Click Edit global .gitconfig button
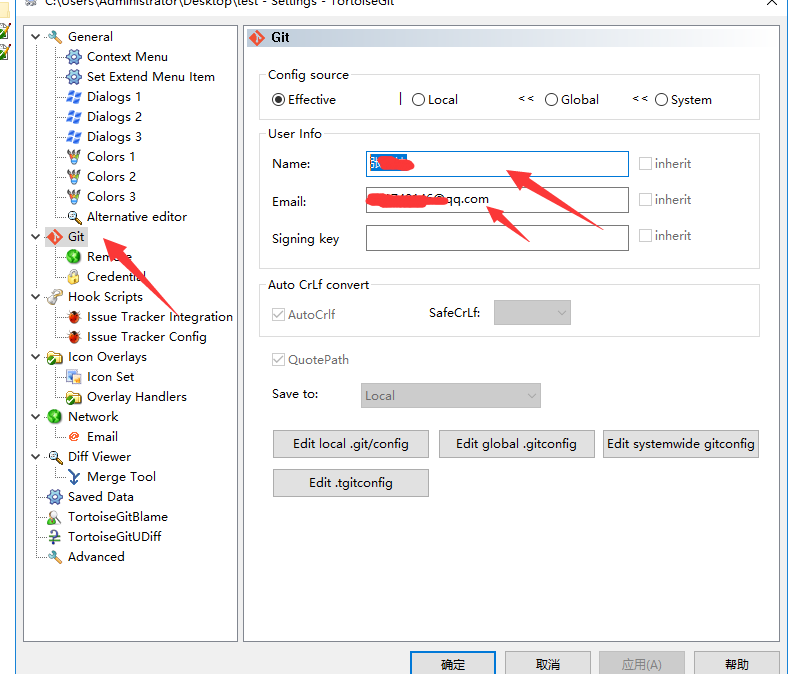This screenshot has height=674, width=793. tap(516, 444)
